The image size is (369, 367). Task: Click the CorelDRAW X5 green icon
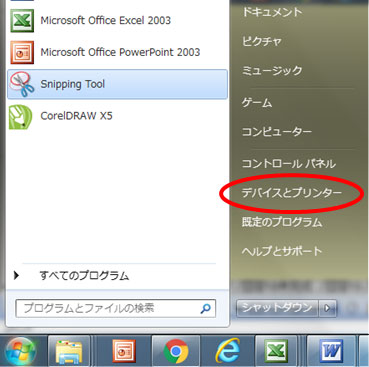click(x=21, y=117)
